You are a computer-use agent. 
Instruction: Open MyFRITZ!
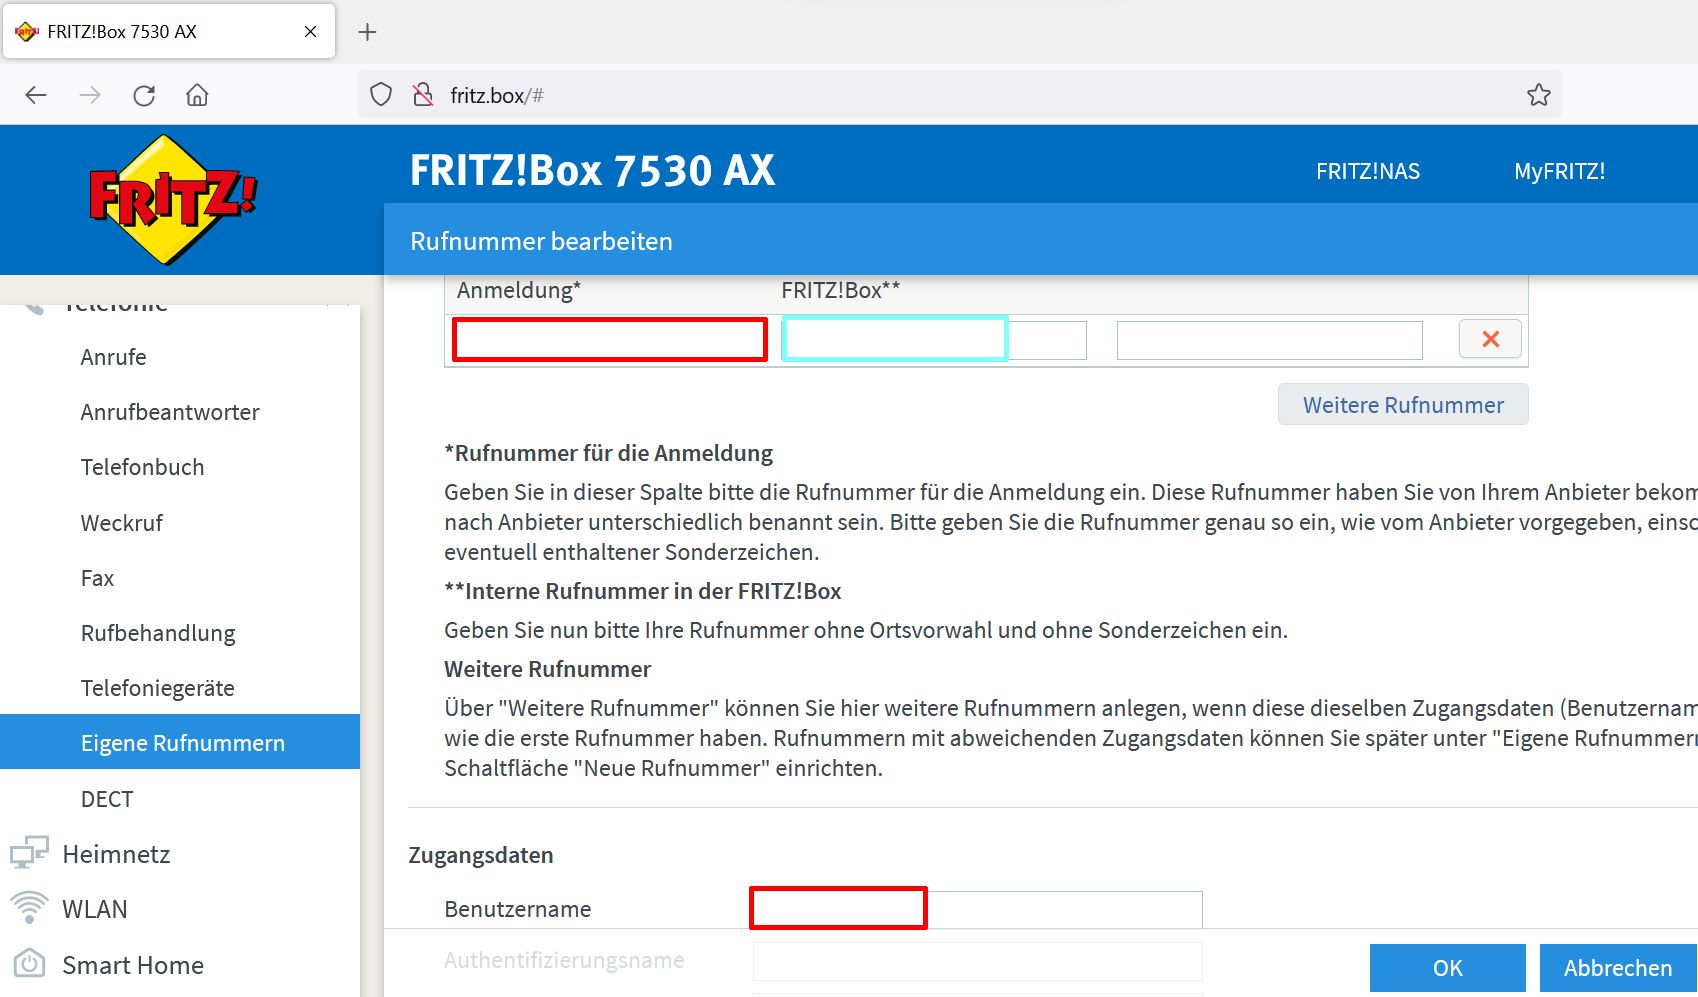pos(1559,170)
